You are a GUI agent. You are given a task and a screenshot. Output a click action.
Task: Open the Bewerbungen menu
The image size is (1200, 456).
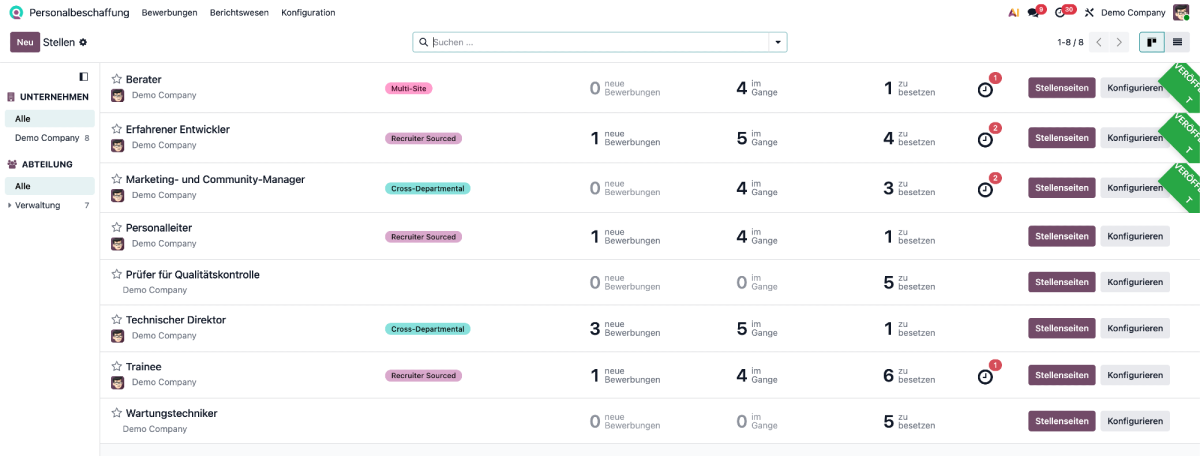pyautogui.click(x=169, y=13)
